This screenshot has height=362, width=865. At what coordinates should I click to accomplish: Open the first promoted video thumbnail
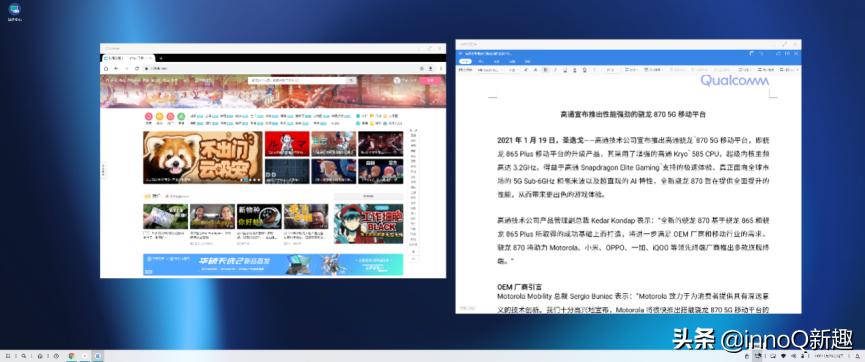tap(165, 216)
